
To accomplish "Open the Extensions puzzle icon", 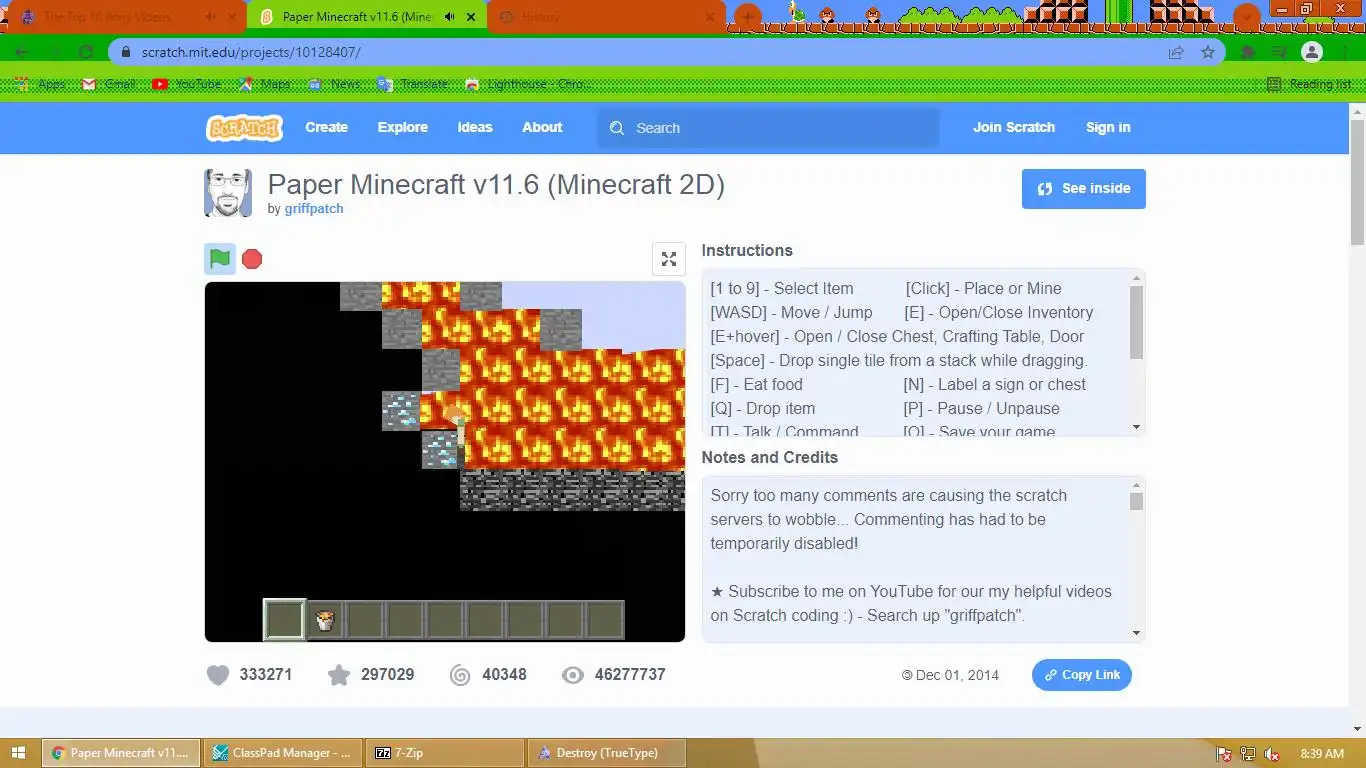I will click(x=1248, y=52).
